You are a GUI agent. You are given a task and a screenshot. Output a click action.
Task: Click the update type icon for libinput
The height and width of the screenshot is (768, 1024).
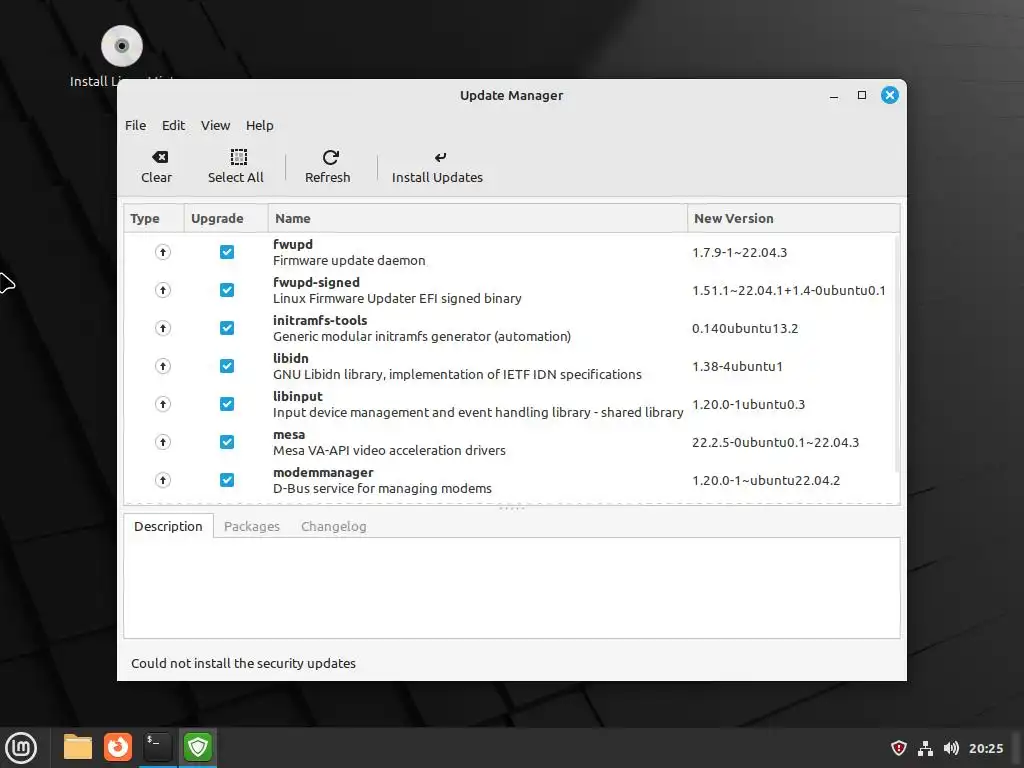(163, 404)
